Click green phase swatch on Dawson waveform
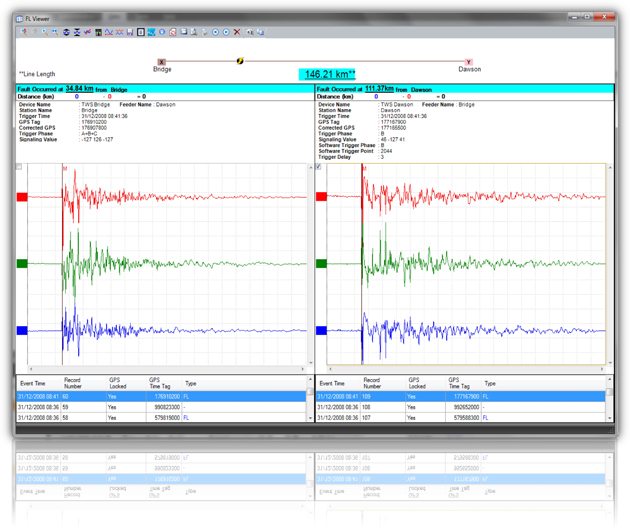 (321, 264)
